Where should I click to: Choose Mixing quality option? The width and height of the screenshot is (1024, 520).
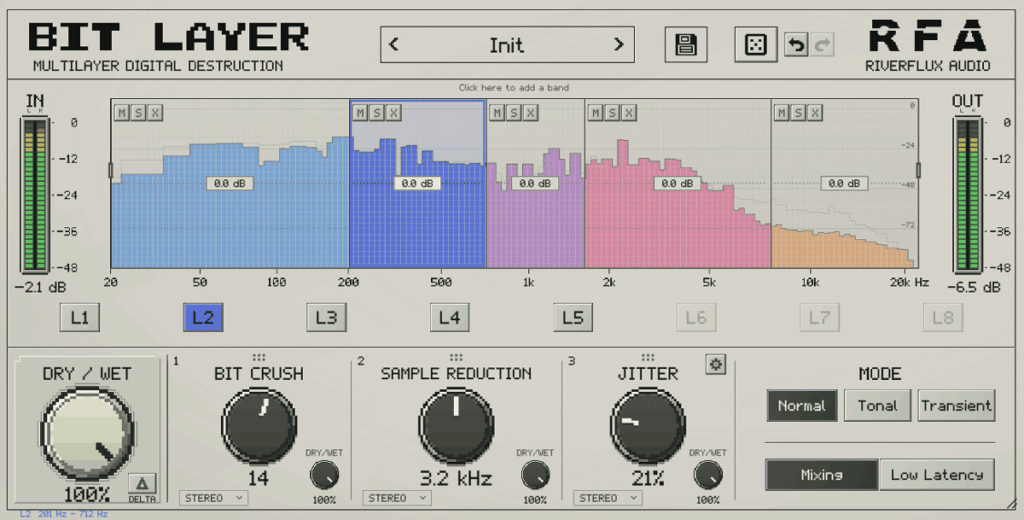822,475
